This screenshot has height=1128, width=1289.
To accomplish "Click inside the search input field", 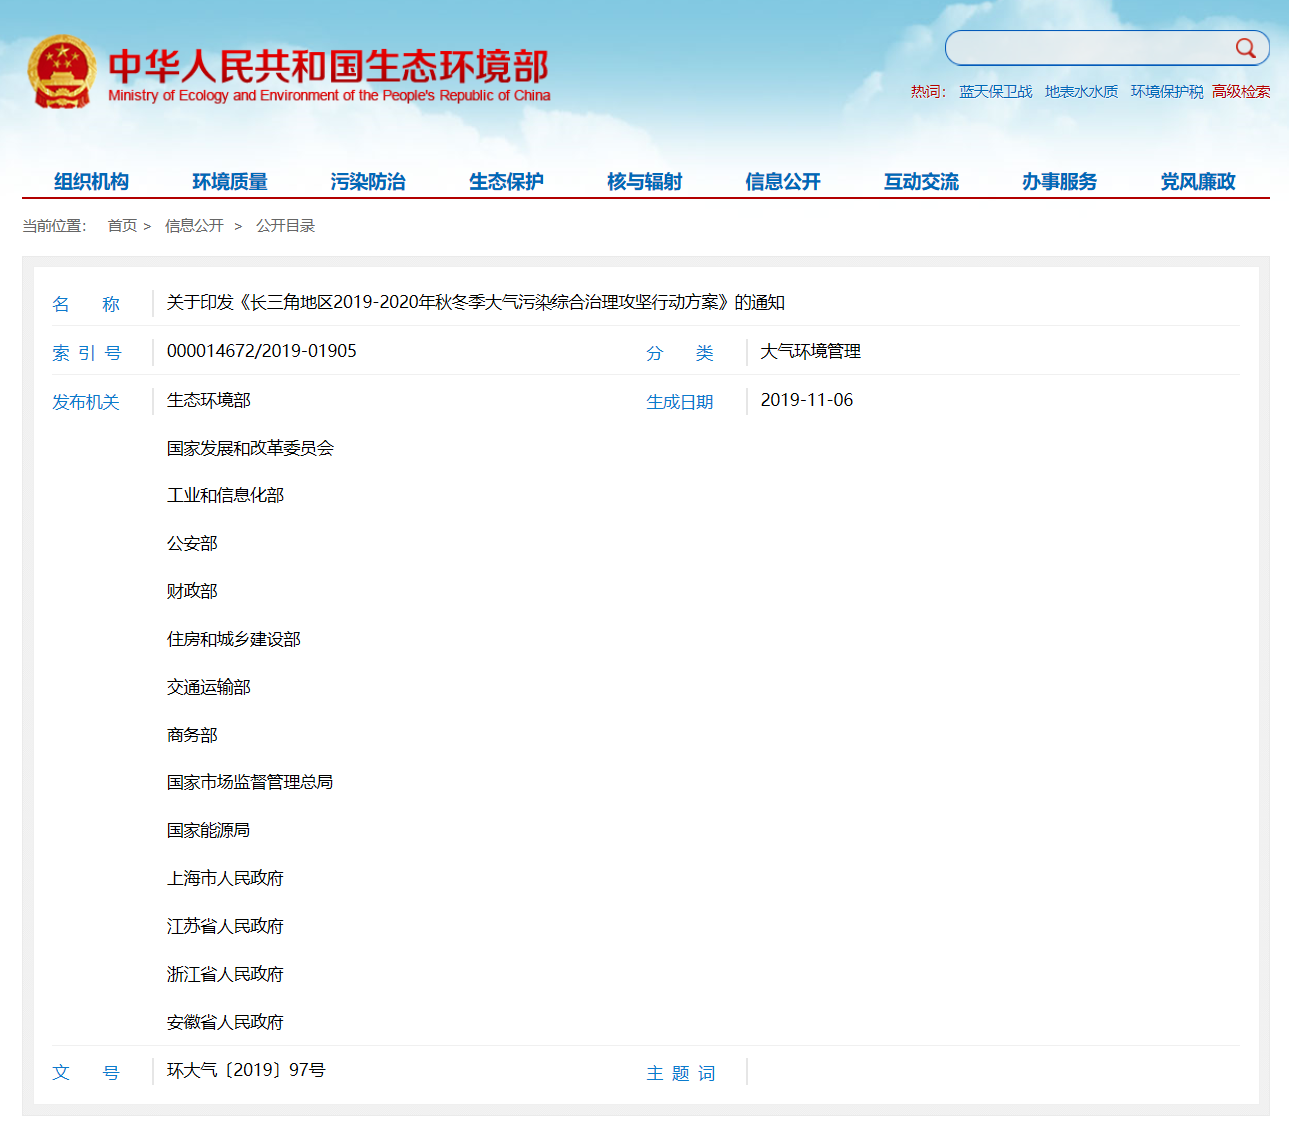I will coord(1090,47).
